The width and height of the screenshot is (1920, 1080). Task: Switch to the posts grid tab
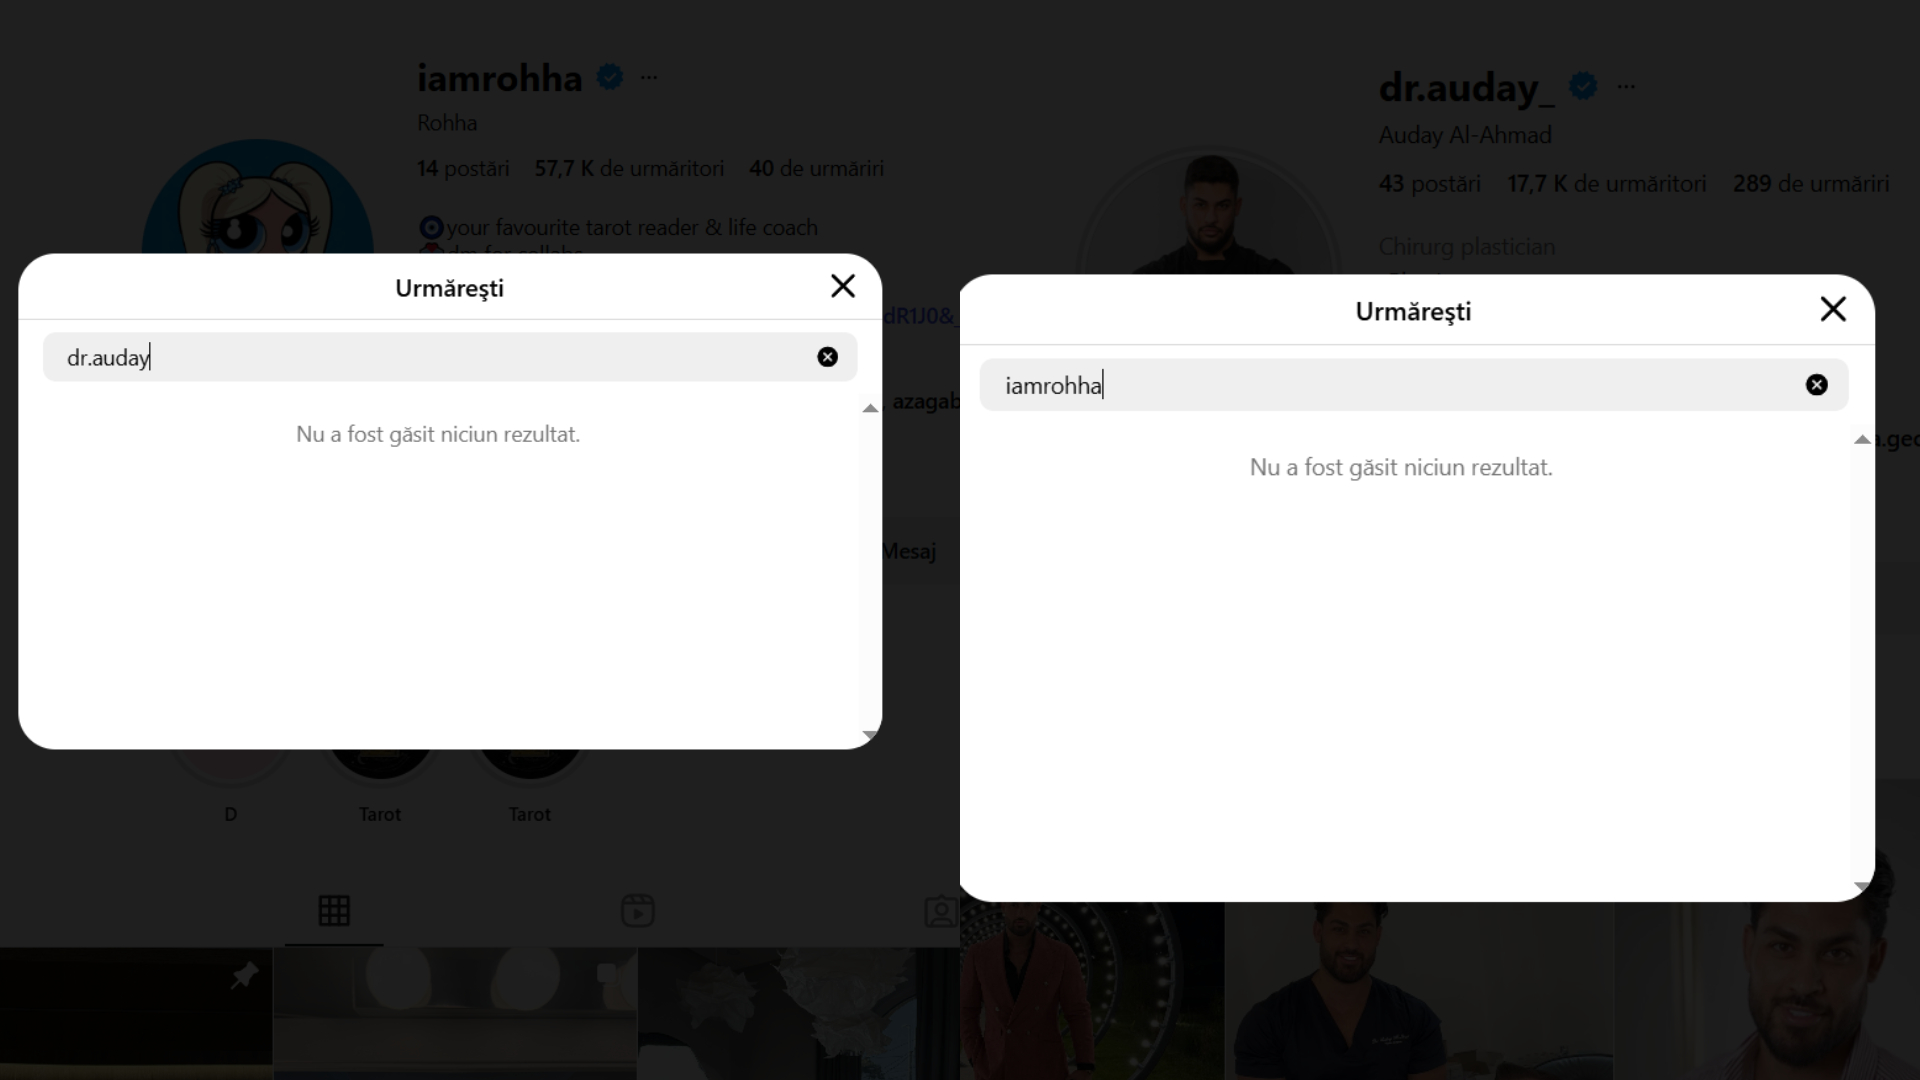tap(334, 911)
